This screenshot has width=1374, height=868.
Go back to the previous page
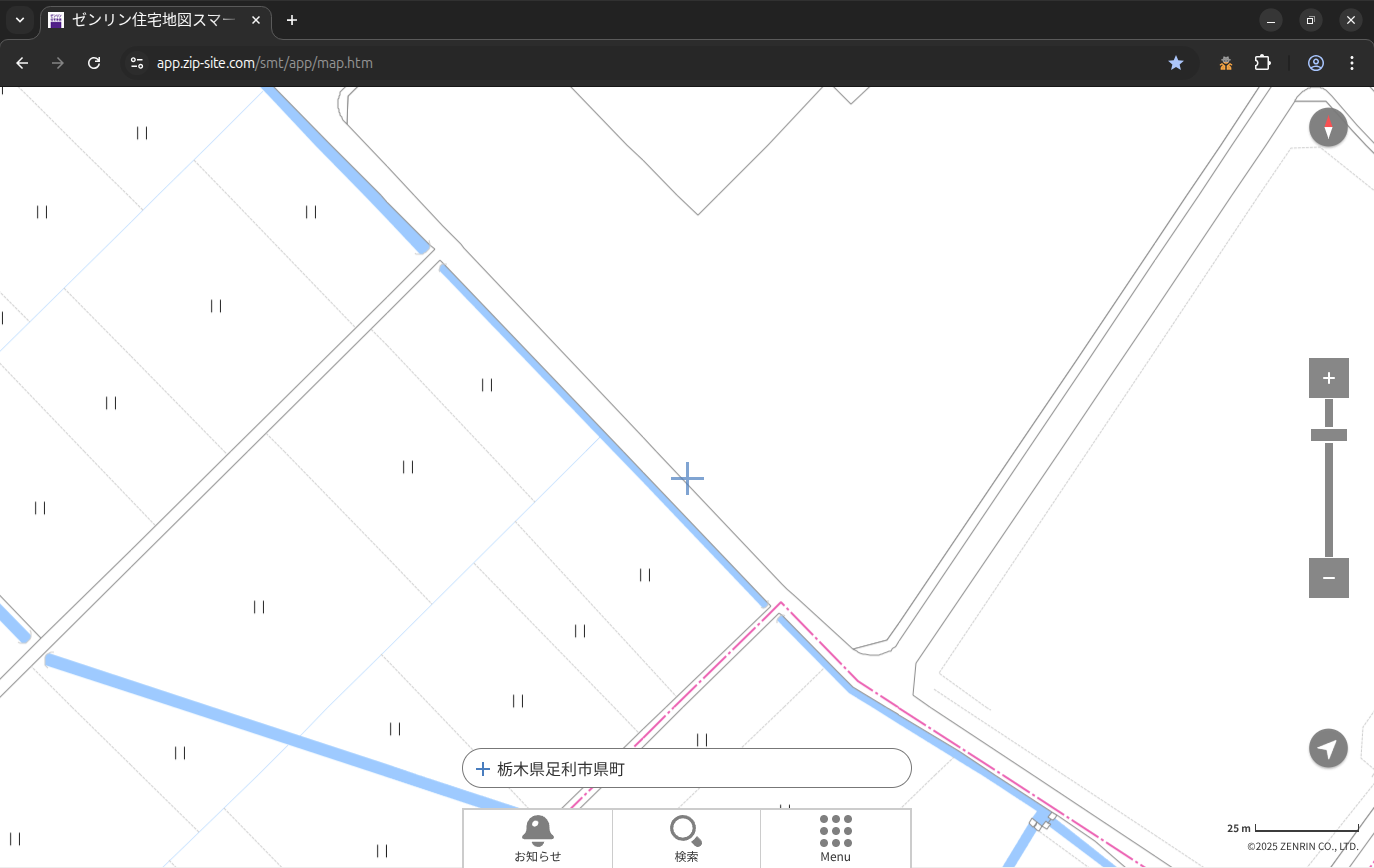point(22,63)
